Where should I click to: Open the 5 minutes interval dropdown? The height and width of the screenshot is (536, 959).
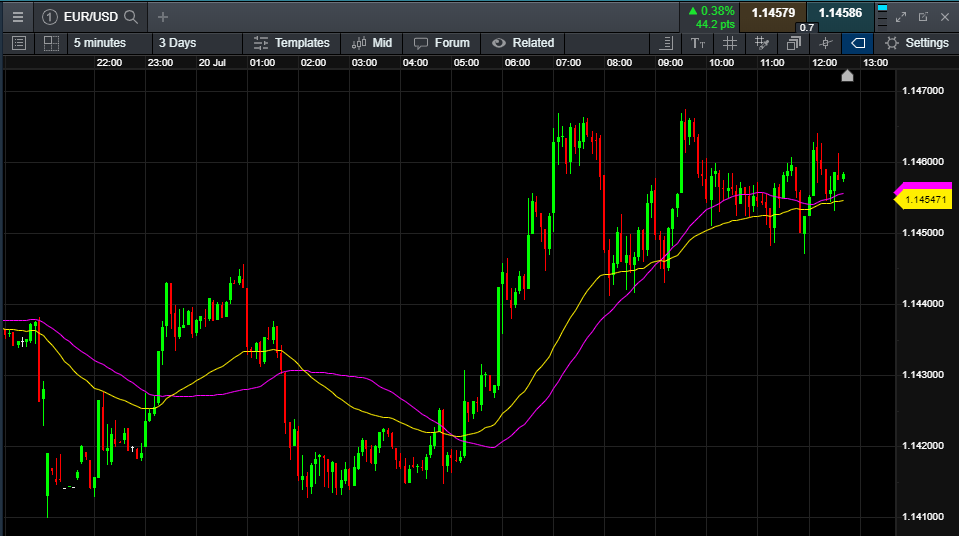(x=109, y=43)
